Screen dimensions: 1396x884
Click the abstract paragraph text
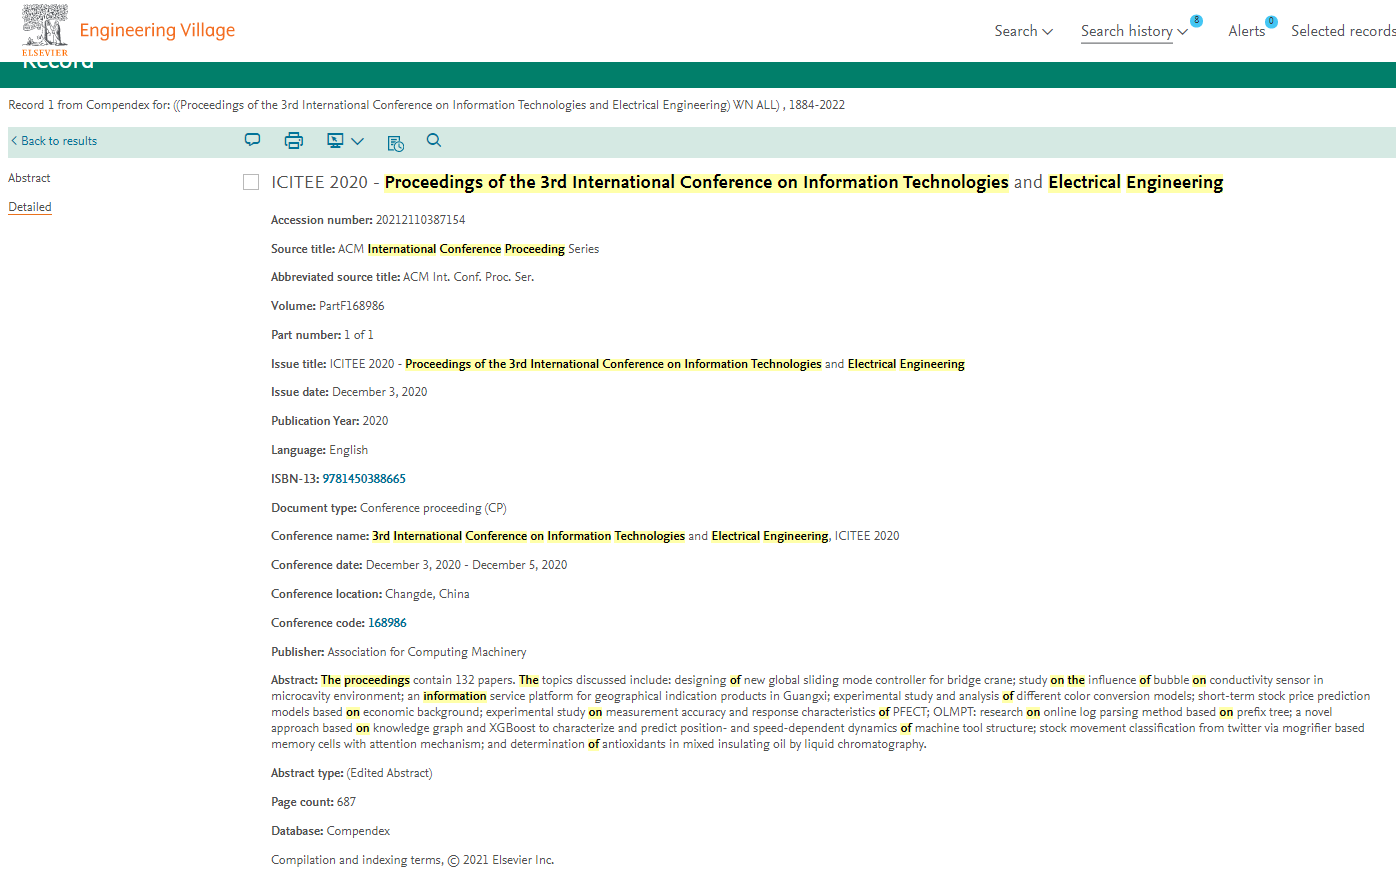pyautogui.click(x=820, y=712)
